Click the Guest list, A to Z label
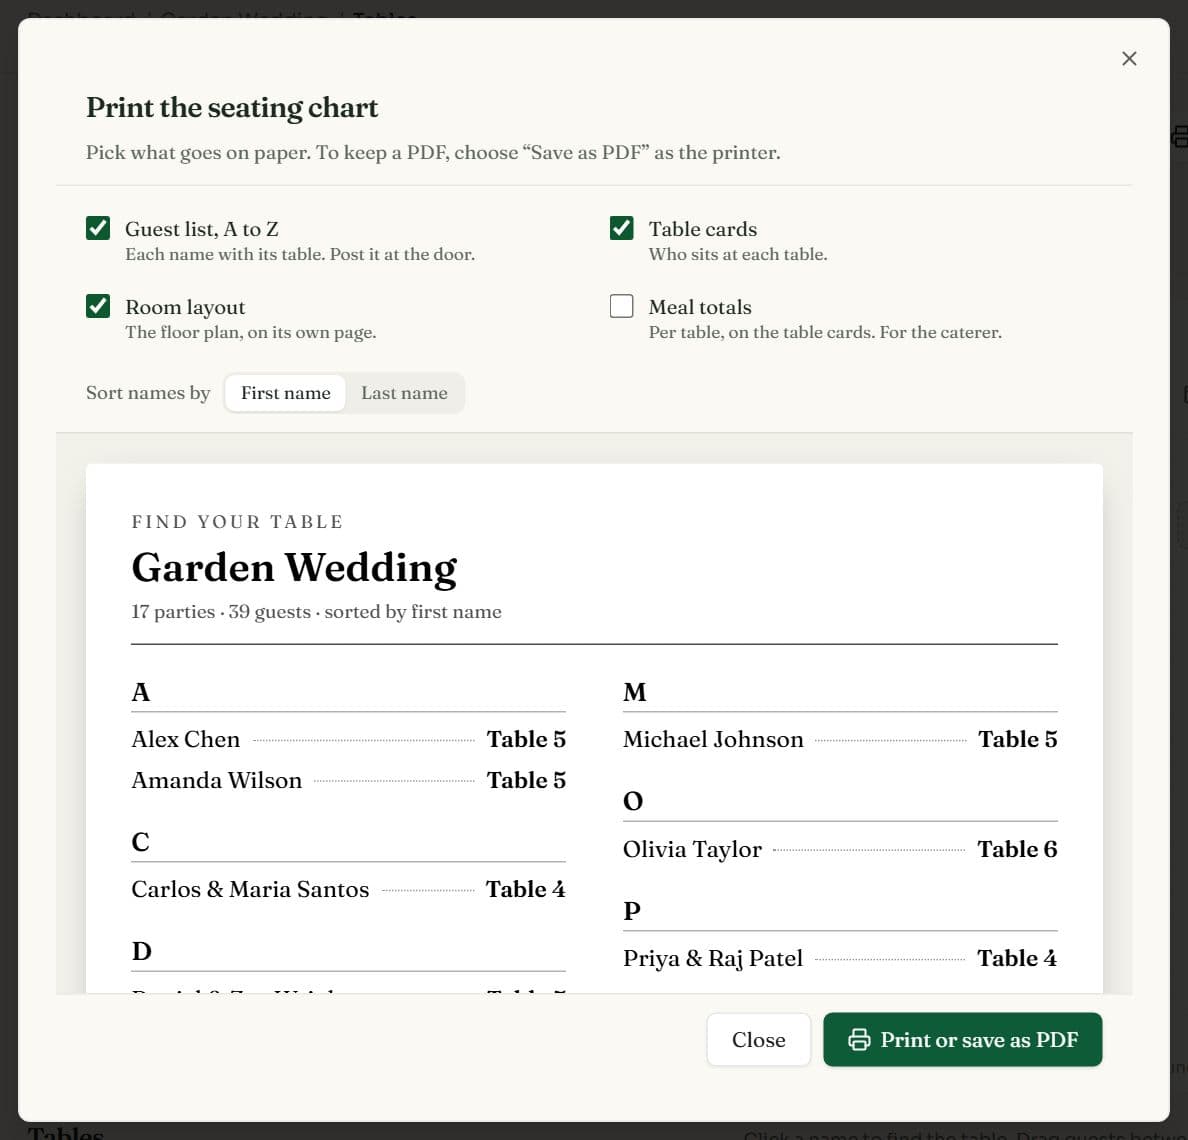Screen dimensions: 1188x1140 pyautogui.click(x=202, y=229)
